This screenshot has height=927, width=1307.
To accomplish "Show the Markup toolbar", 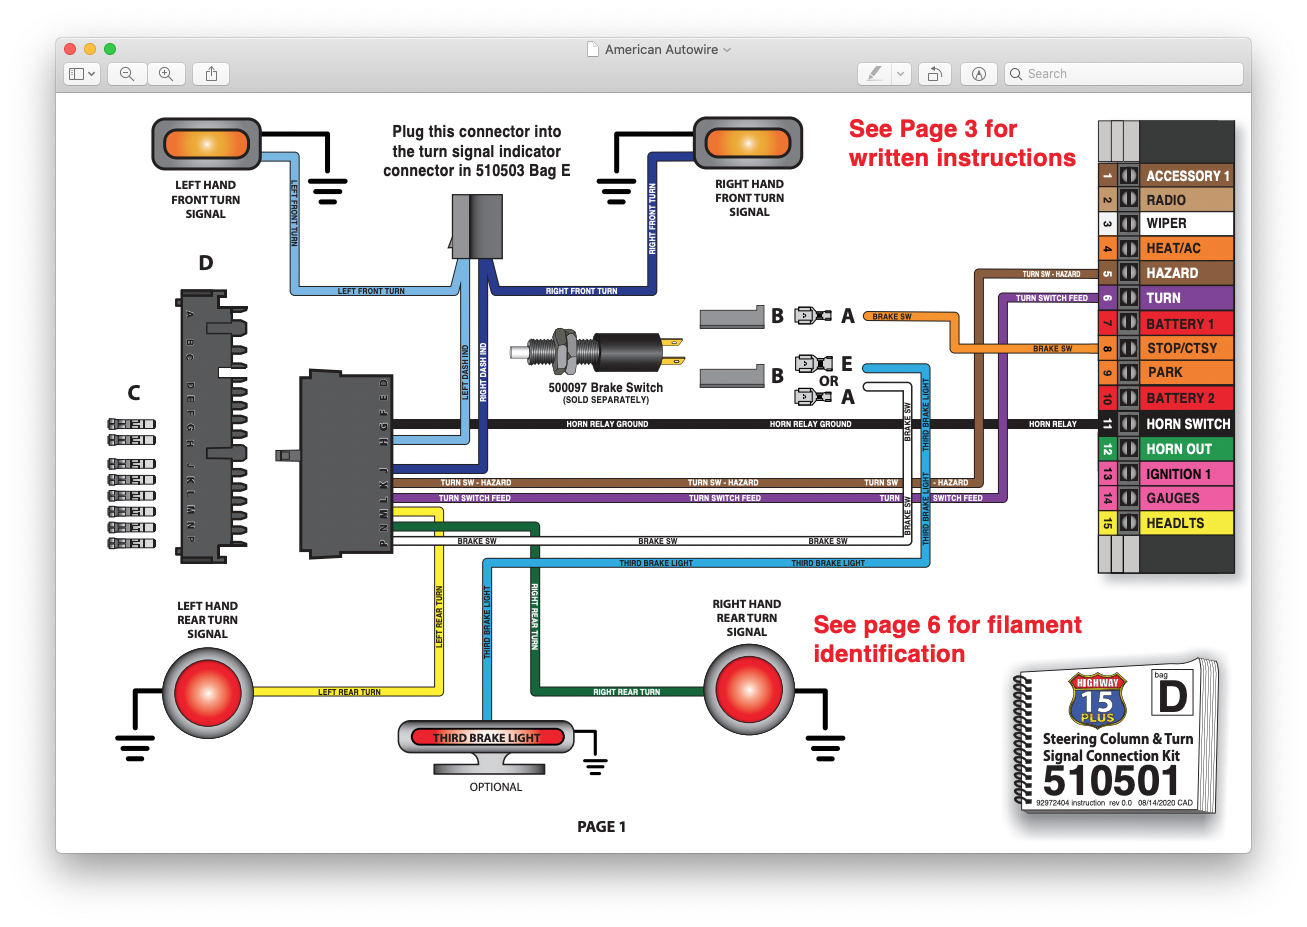I will pyautogui.click(x=979, y=74).
